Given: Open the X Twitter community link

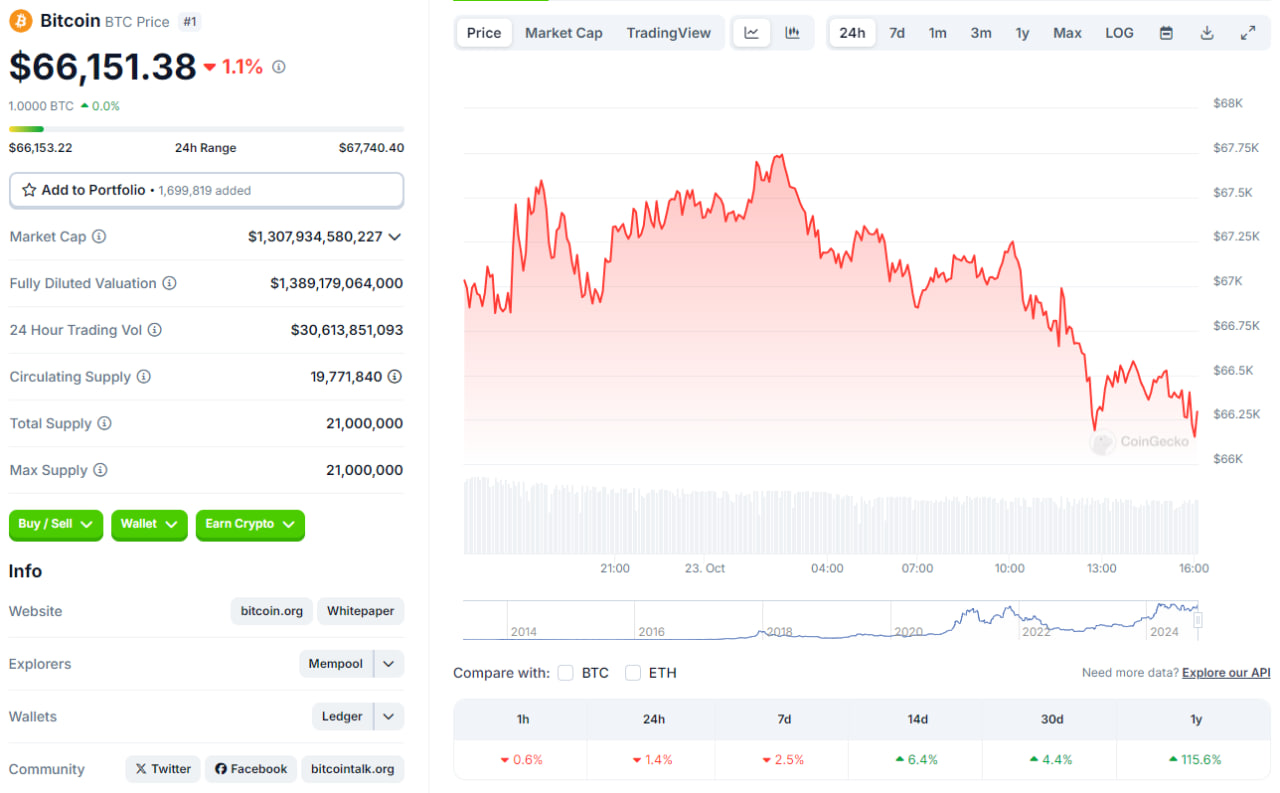Looking at the screenshot, I should (x=163, y=769).
